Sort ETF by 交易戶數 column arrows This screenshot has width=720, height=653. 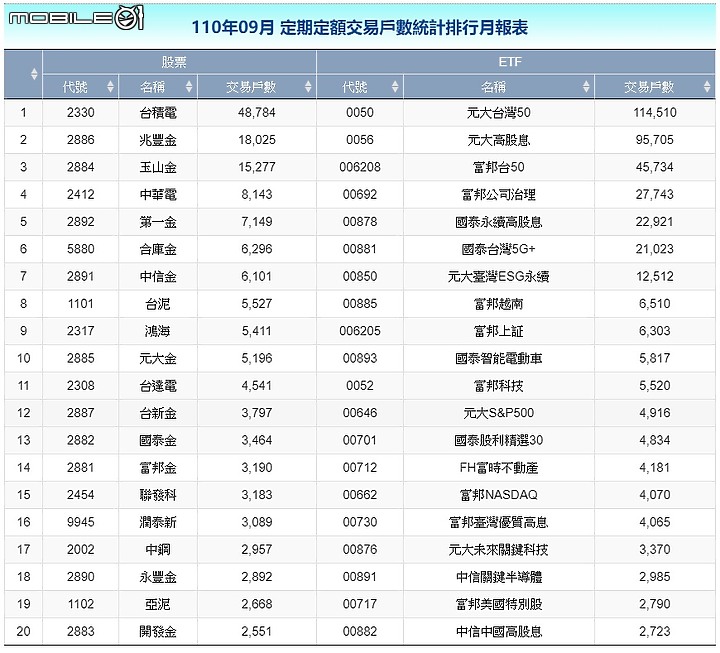(707, 86)
